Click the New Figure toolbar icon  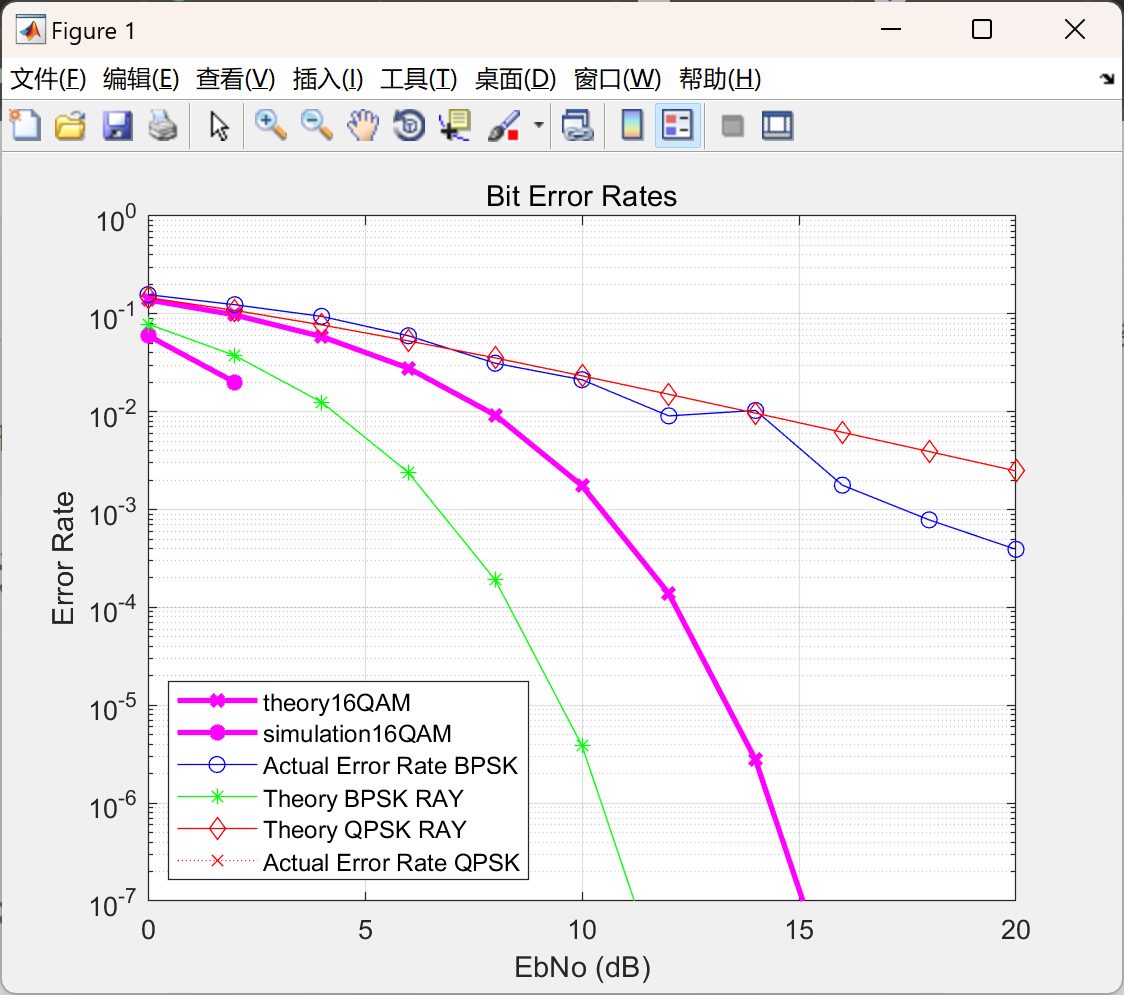click(26, 125)
